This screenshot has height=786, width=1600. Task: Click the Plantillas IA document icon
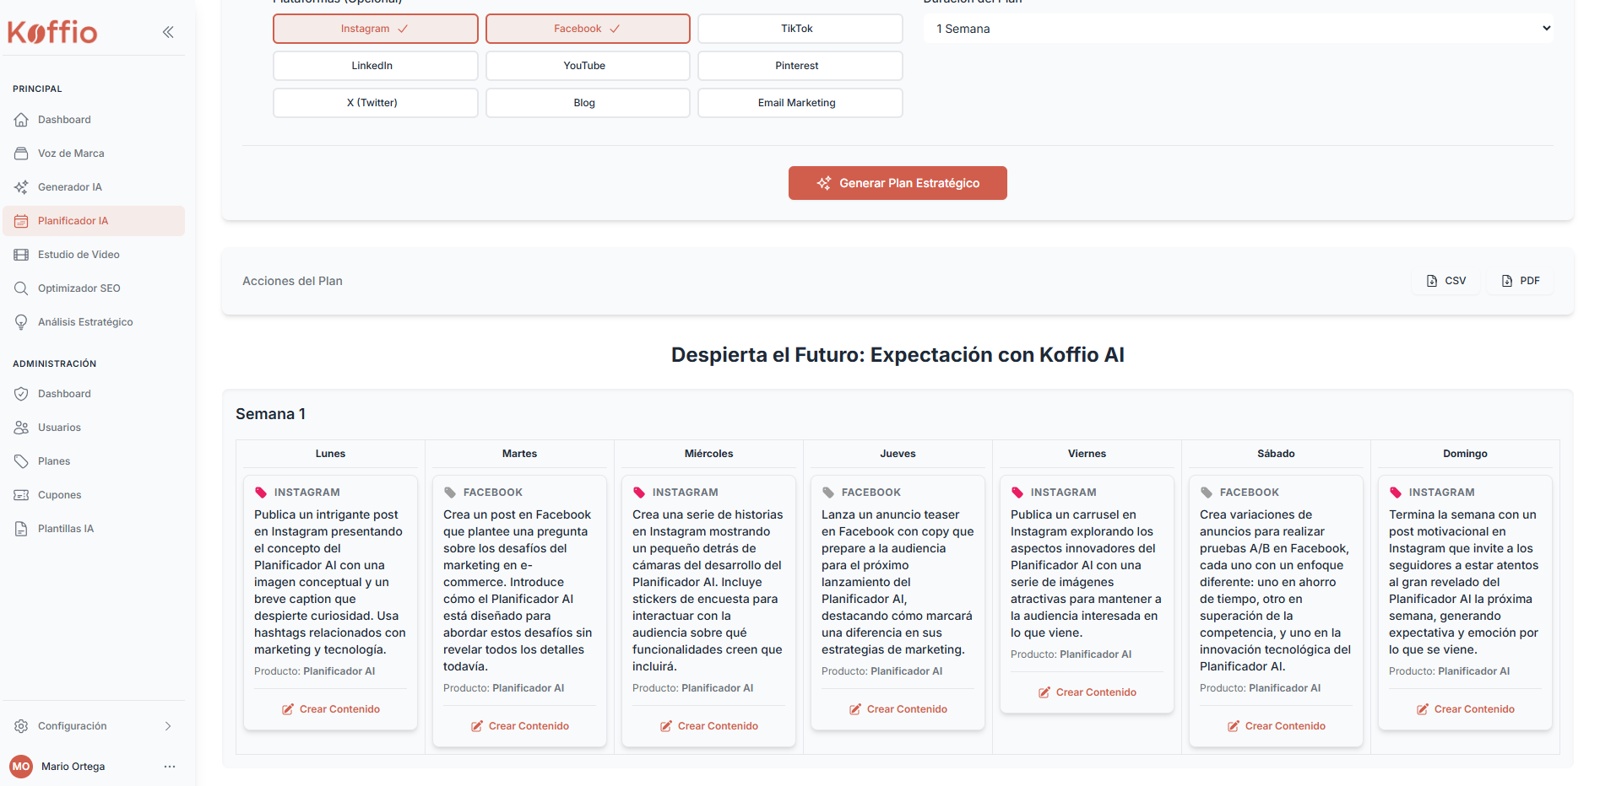[21, 529]
